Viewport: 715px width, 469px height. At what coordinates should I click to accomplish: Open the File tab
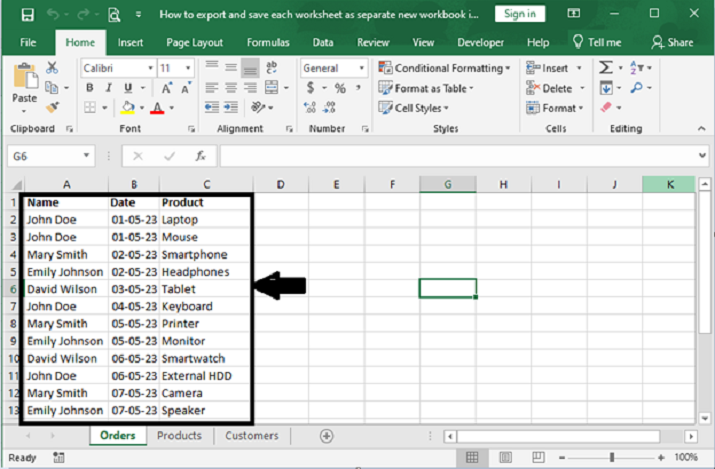28,42
